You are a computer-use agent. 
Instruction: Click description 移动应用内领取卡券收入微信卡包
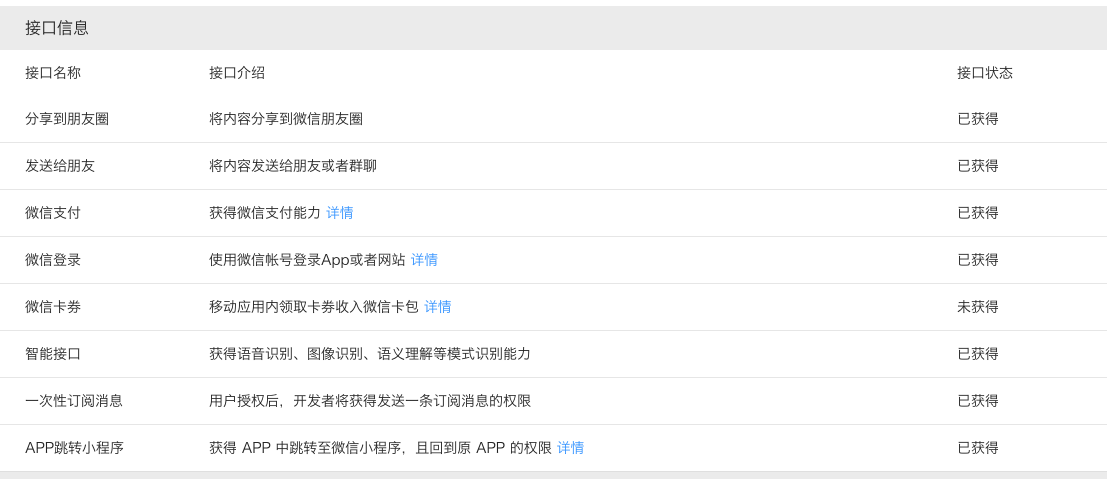314,307
